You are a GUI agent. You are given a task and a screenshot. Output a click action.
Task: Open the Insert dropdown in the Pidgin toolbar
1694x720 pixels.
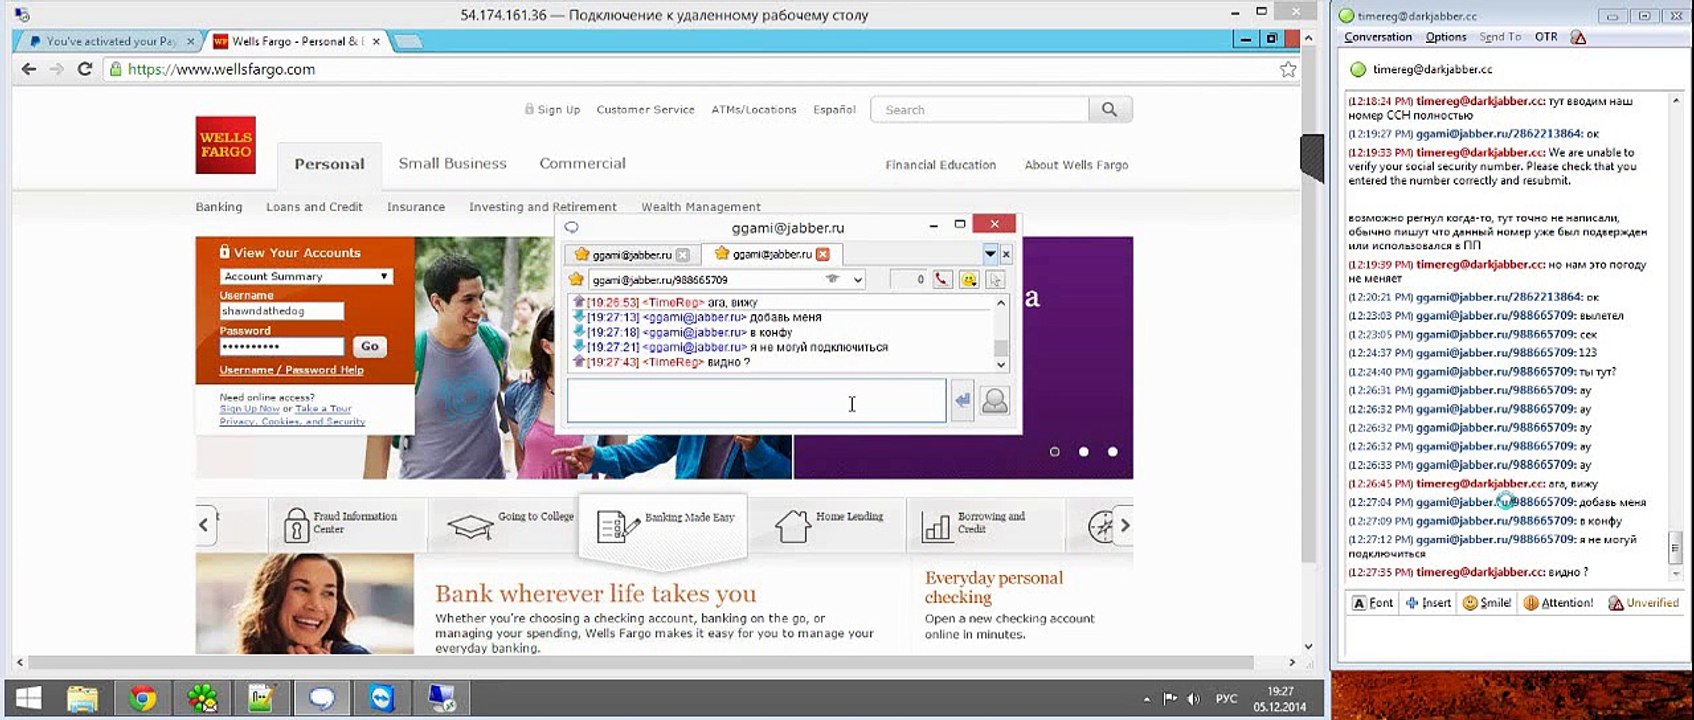tap(1428, 603)
